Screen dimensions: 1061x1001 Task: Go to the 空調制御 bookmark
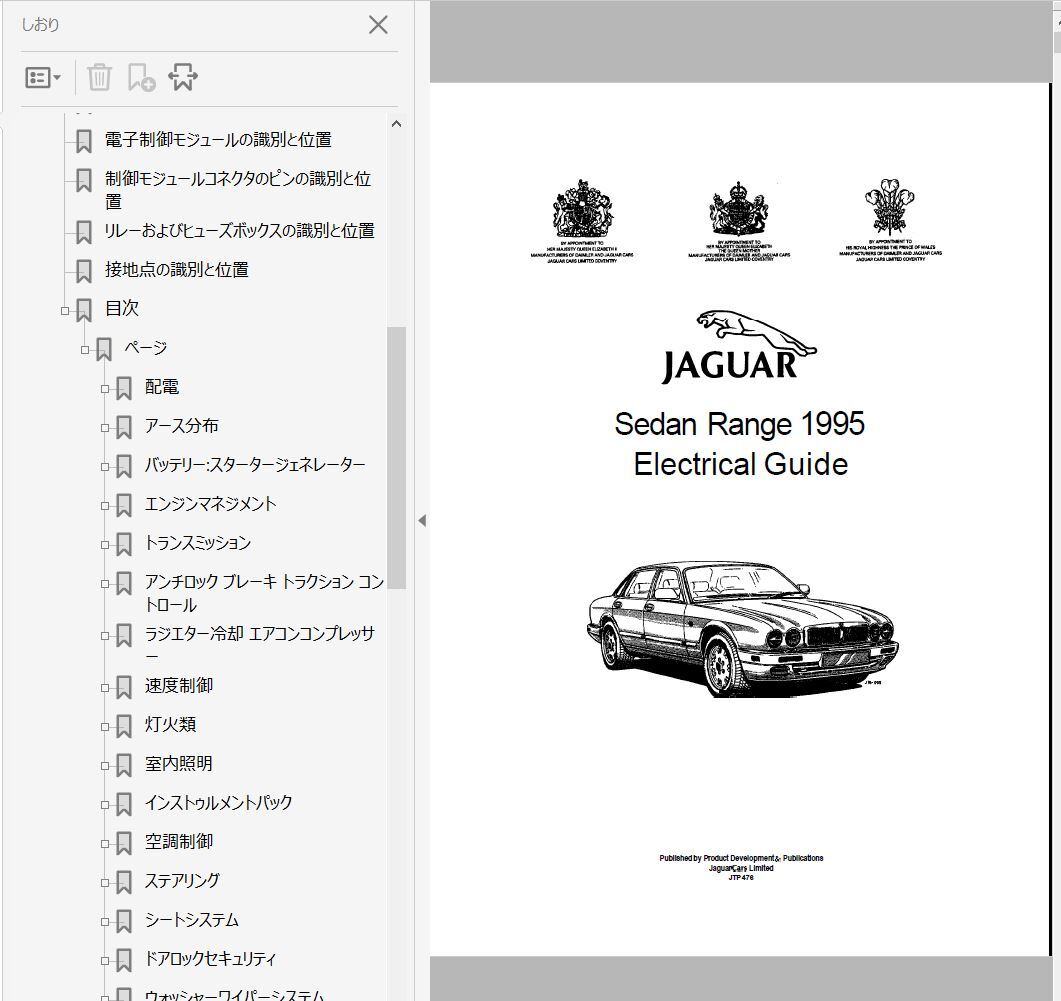[179, 842]
